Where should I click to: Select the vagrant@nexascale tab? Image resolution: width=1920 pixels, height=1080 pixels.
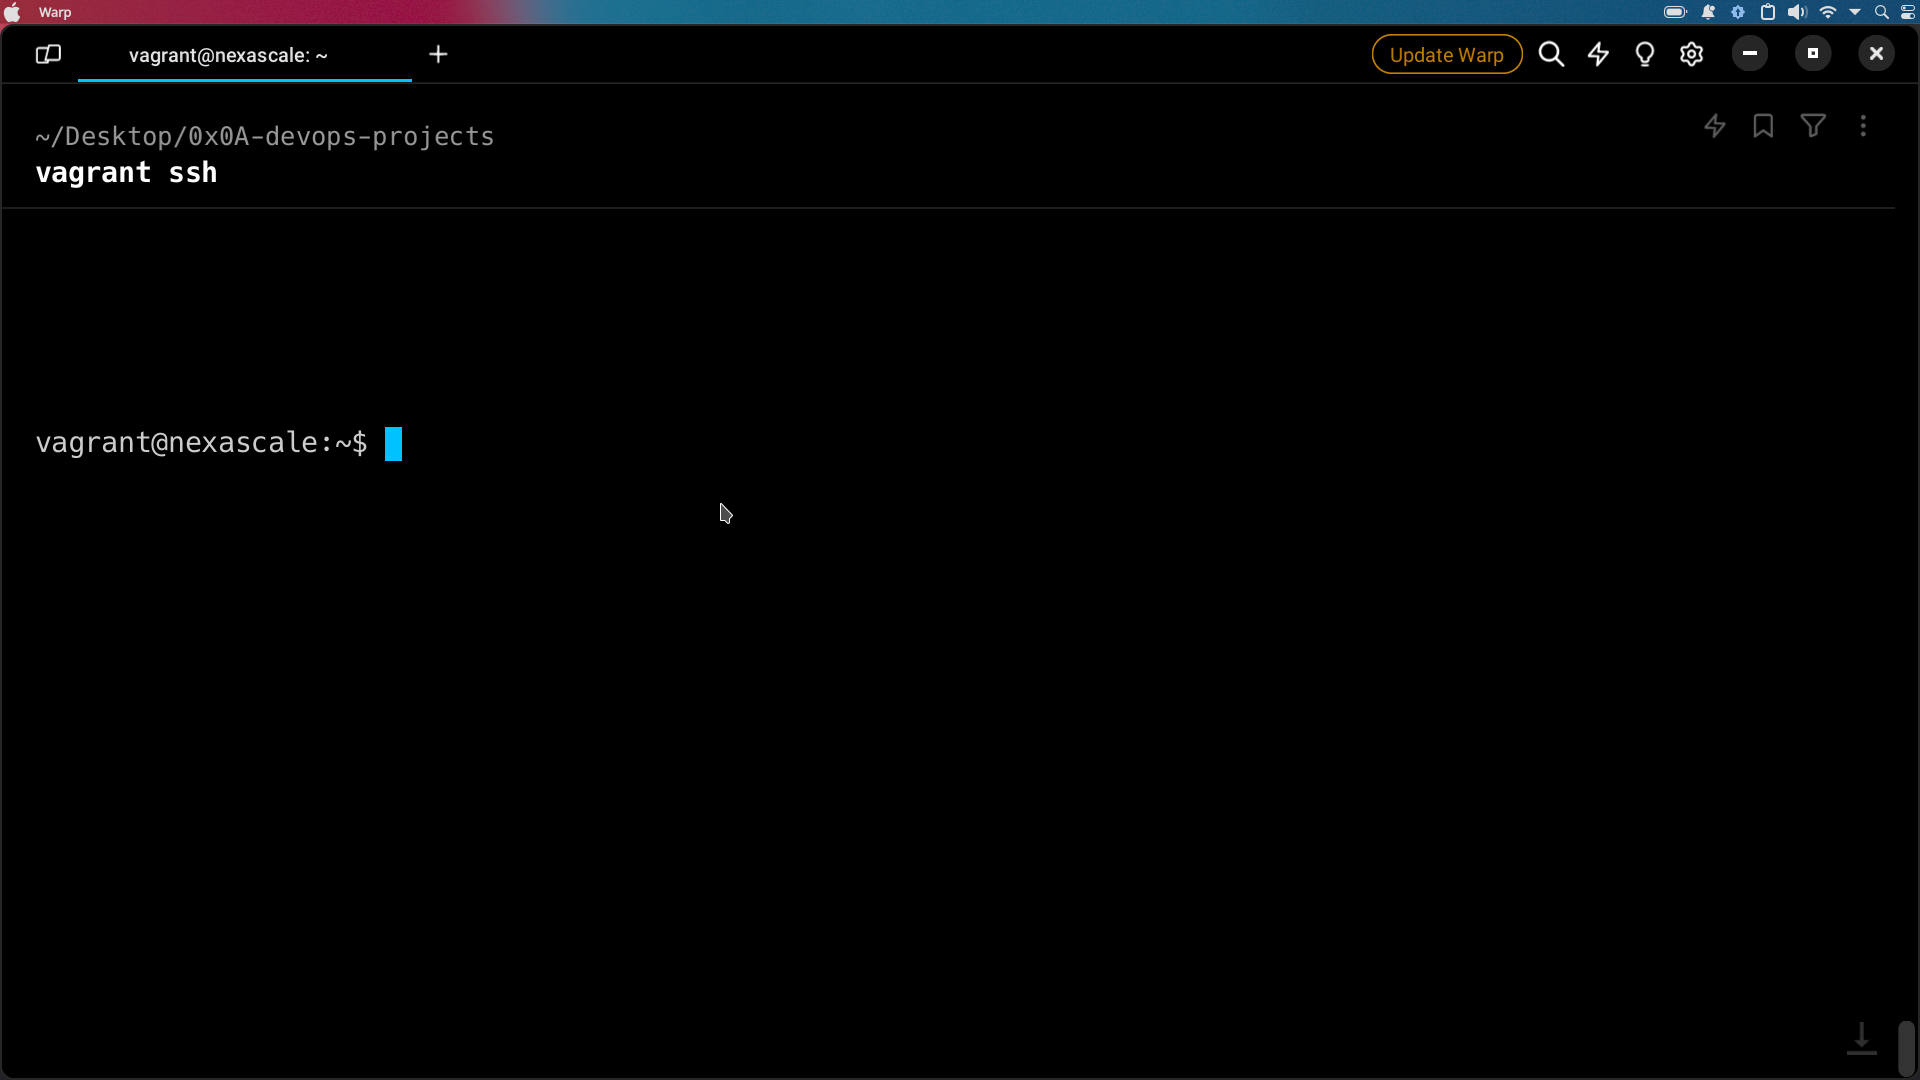[x=228, y=55]
